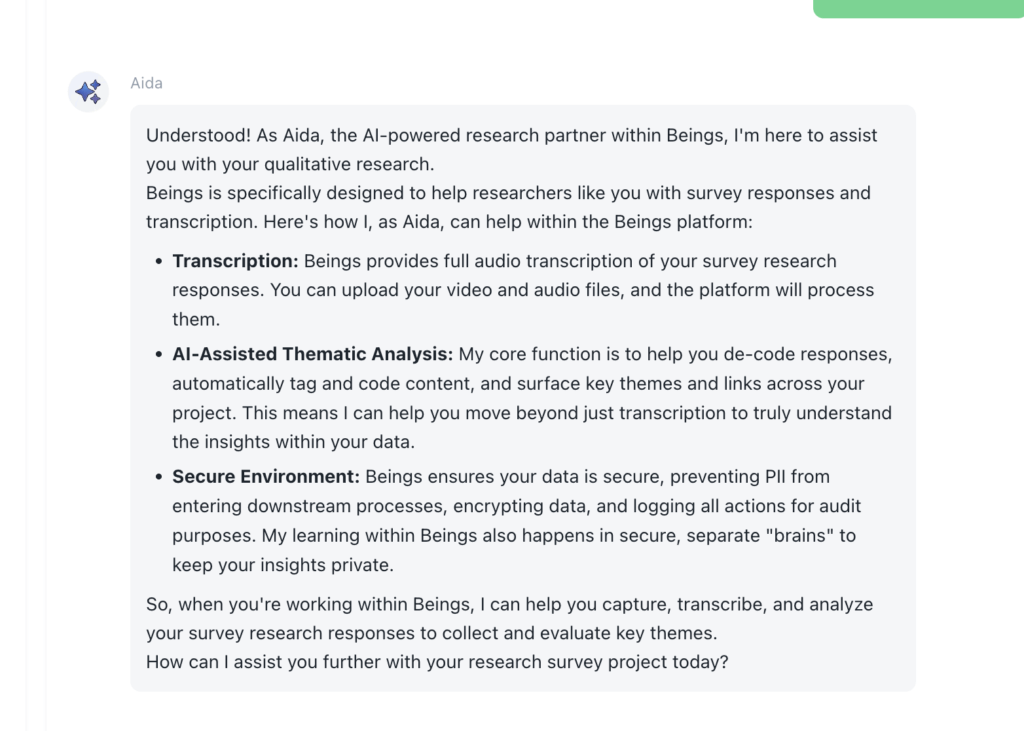
Task: Click the bullet beside Secure Environment
Action: click(x=157, y=476)
